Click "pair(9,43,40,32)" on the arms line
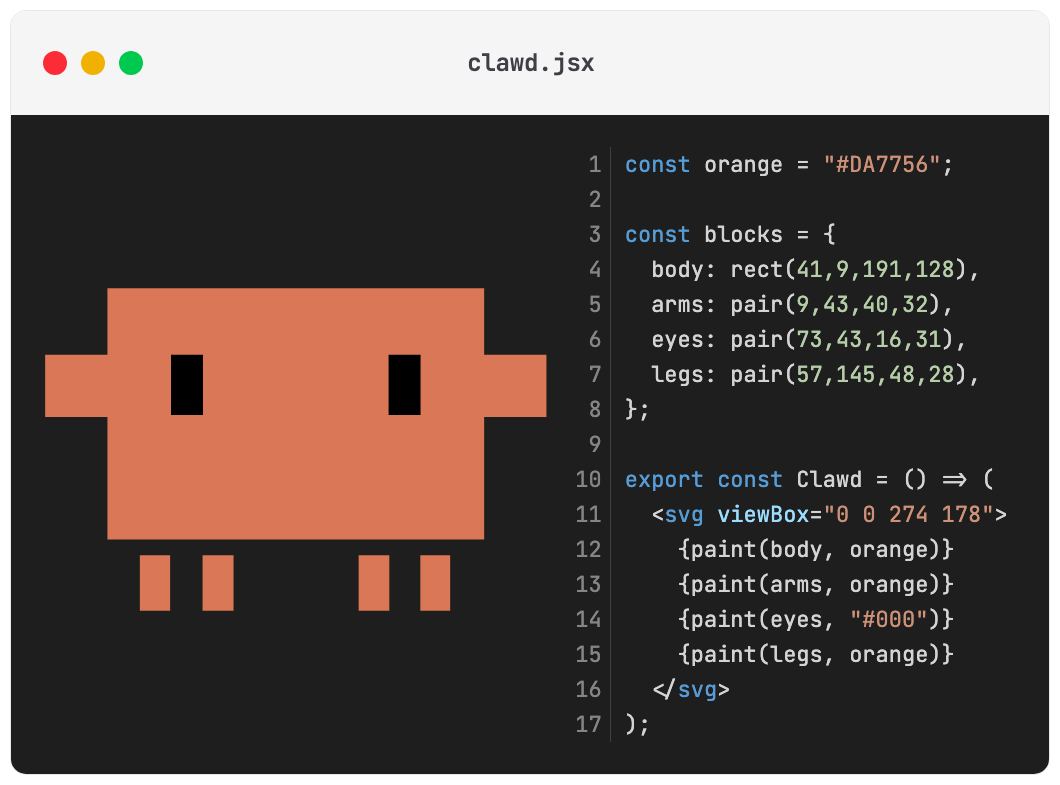The height and width of the screenshot is (785, 1060). click(835, 304)
